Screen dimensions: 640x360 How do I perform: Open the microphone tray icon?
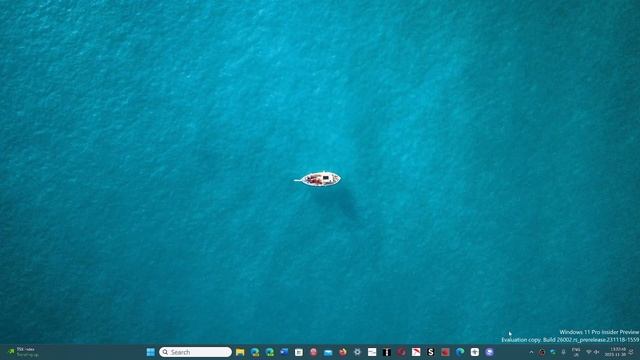564,352
